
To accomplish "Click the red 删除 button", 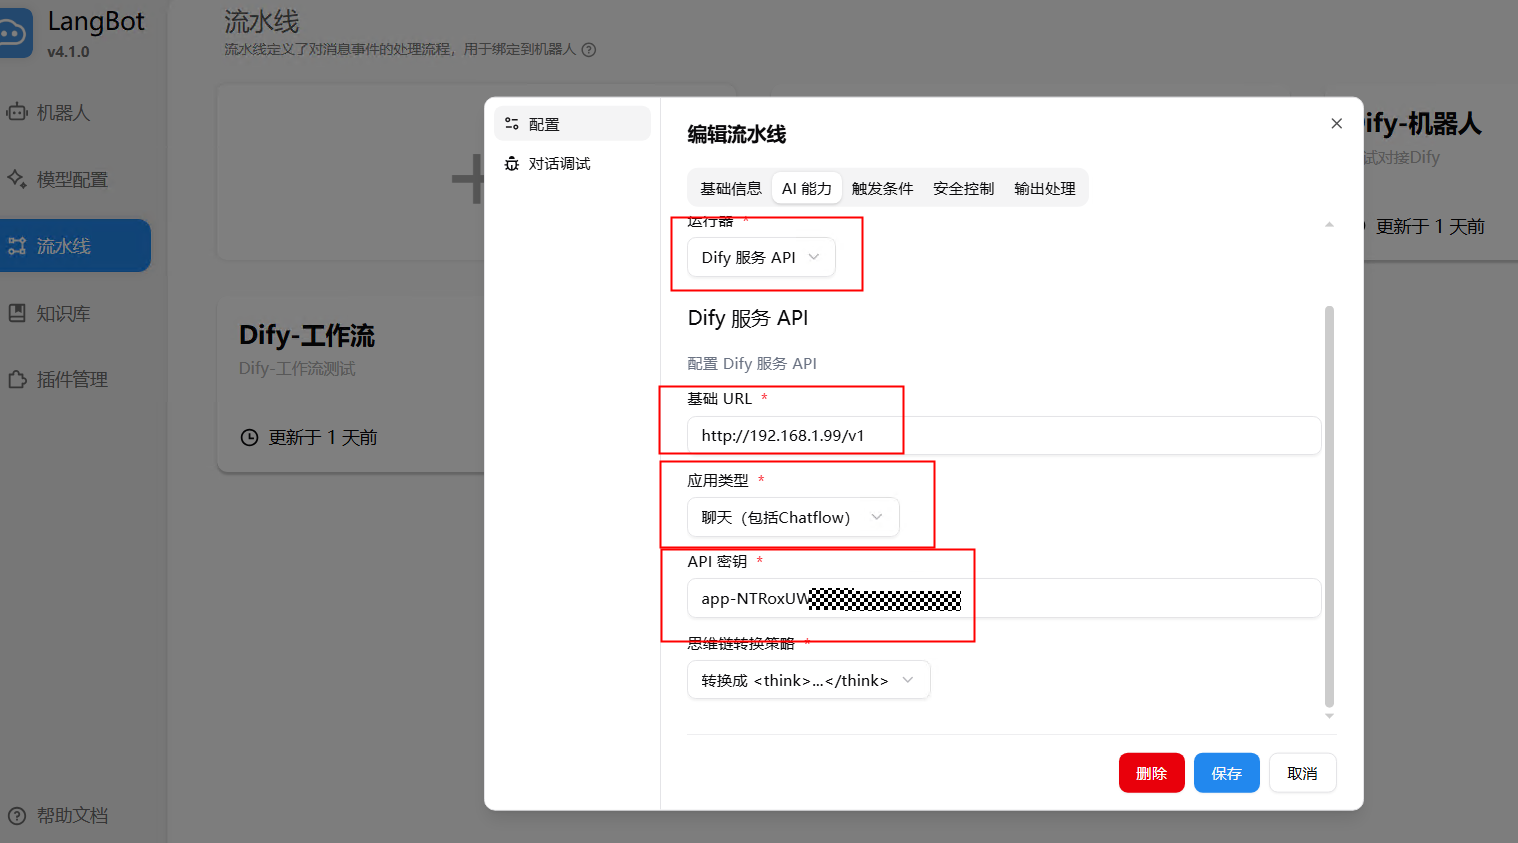I will (x=1152, y=773).
